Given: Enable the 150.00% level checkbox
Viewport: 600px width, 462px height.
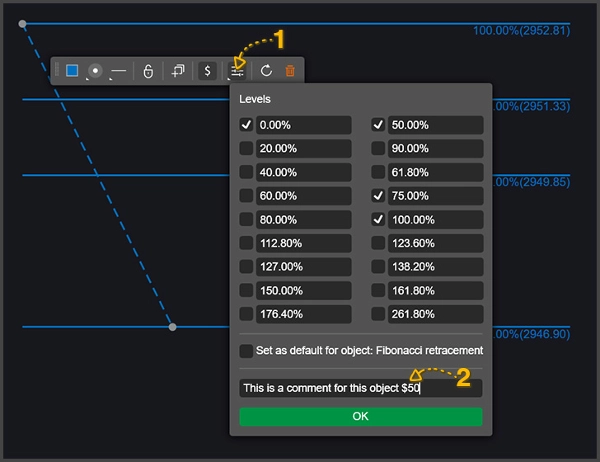Looking at the screenshot, I should (246, 290).
